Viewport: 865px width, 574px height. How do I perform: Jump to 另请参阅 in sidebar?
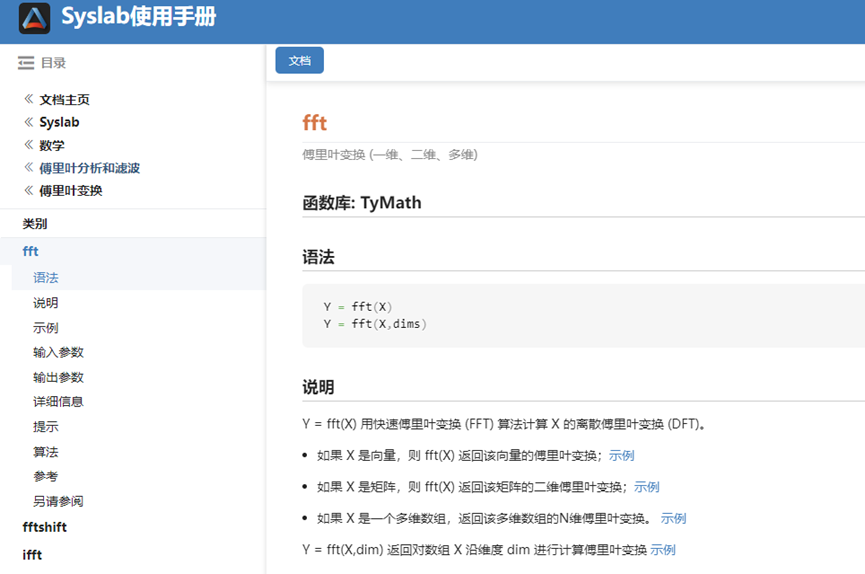[x=58, y=501]
